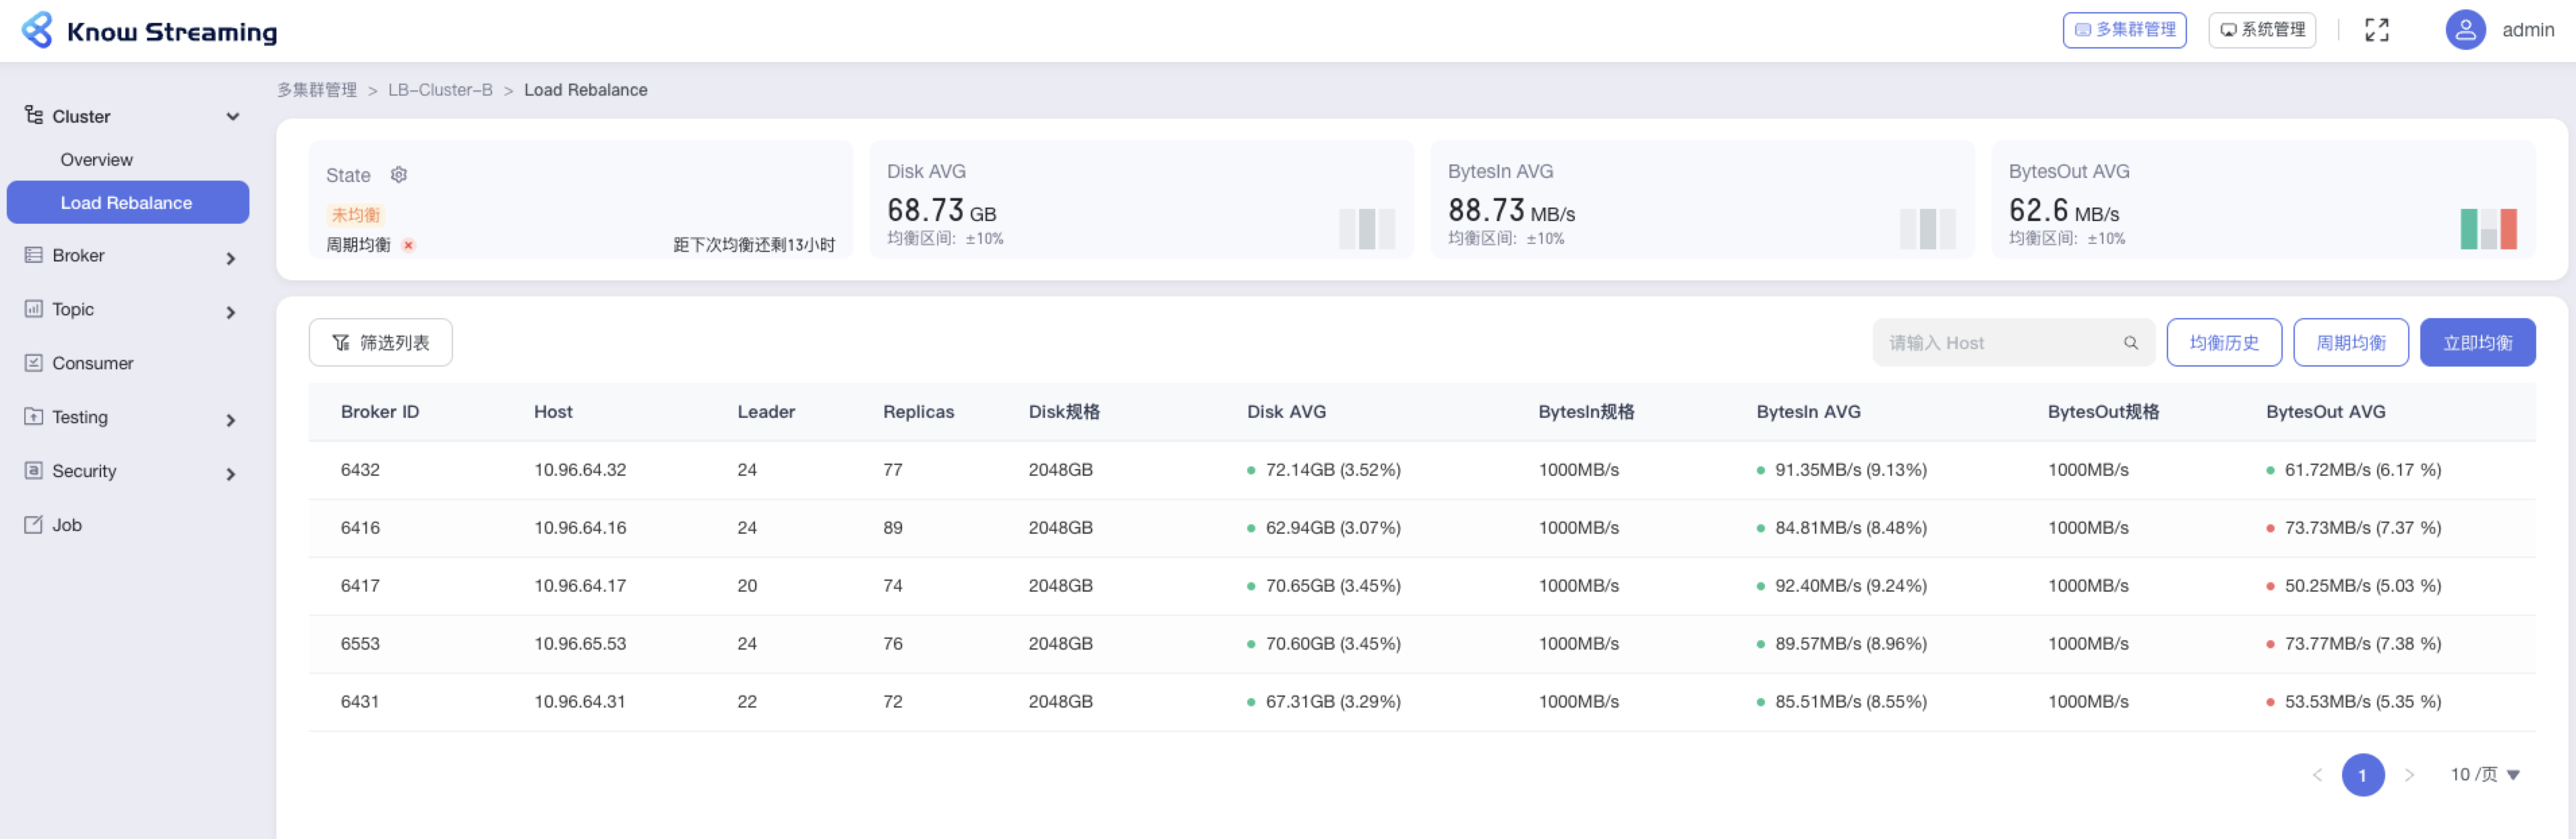The image size is (2576, 839).
Task: Click LB-Cluster-B breadcrumb link
Action: (440, 90)
